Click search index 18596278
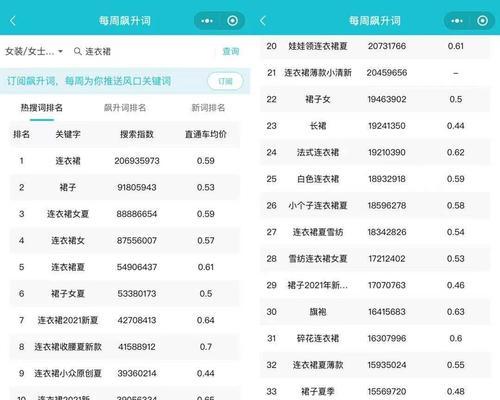The height and width of the screenshot is (400, 500). click(387, 205)
